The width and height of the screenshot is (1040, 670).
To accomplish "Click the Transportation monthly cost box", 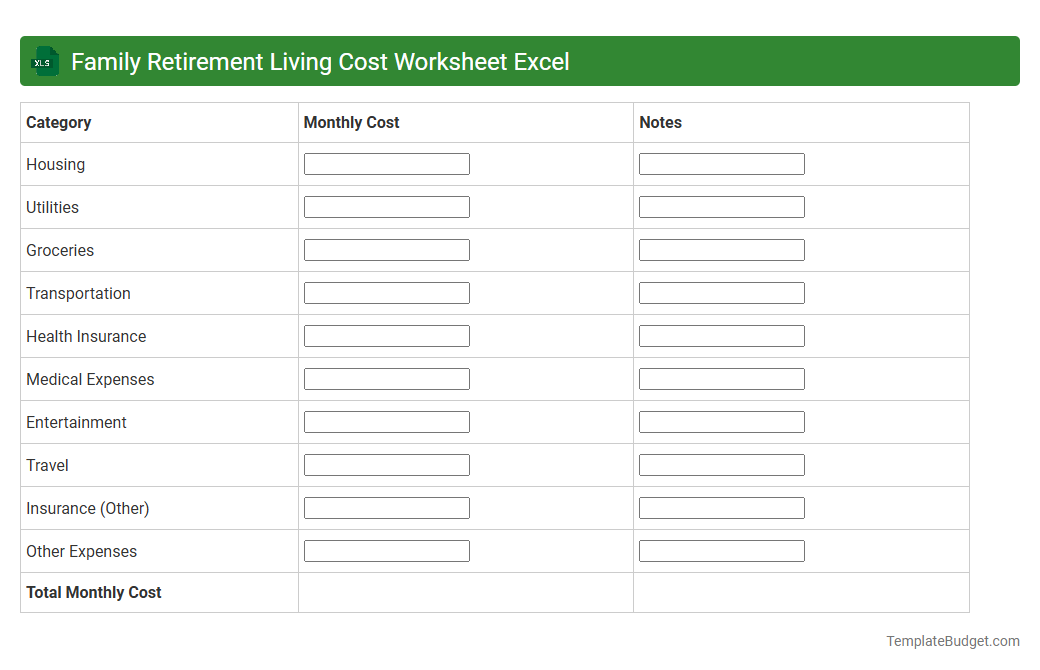I will coord(386,292).
